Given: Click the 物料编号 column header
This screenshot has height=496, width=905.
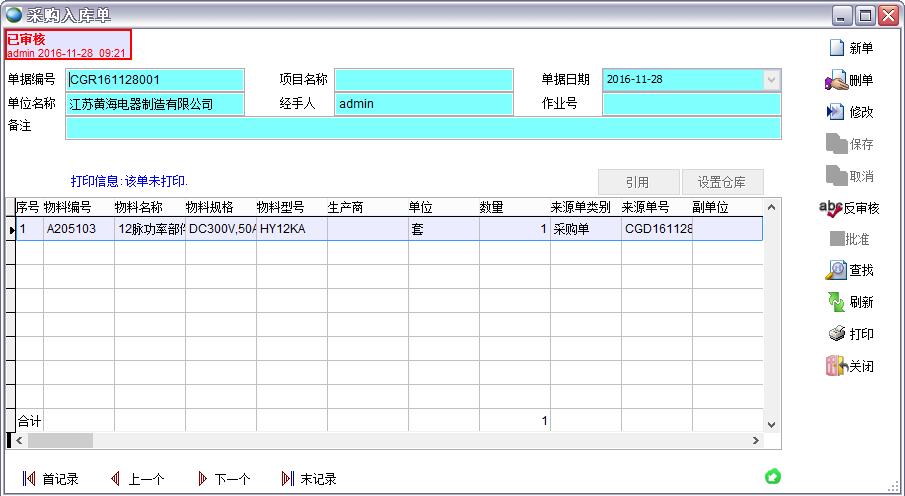Looking at the screenshot, I should (x=68, y=207).
